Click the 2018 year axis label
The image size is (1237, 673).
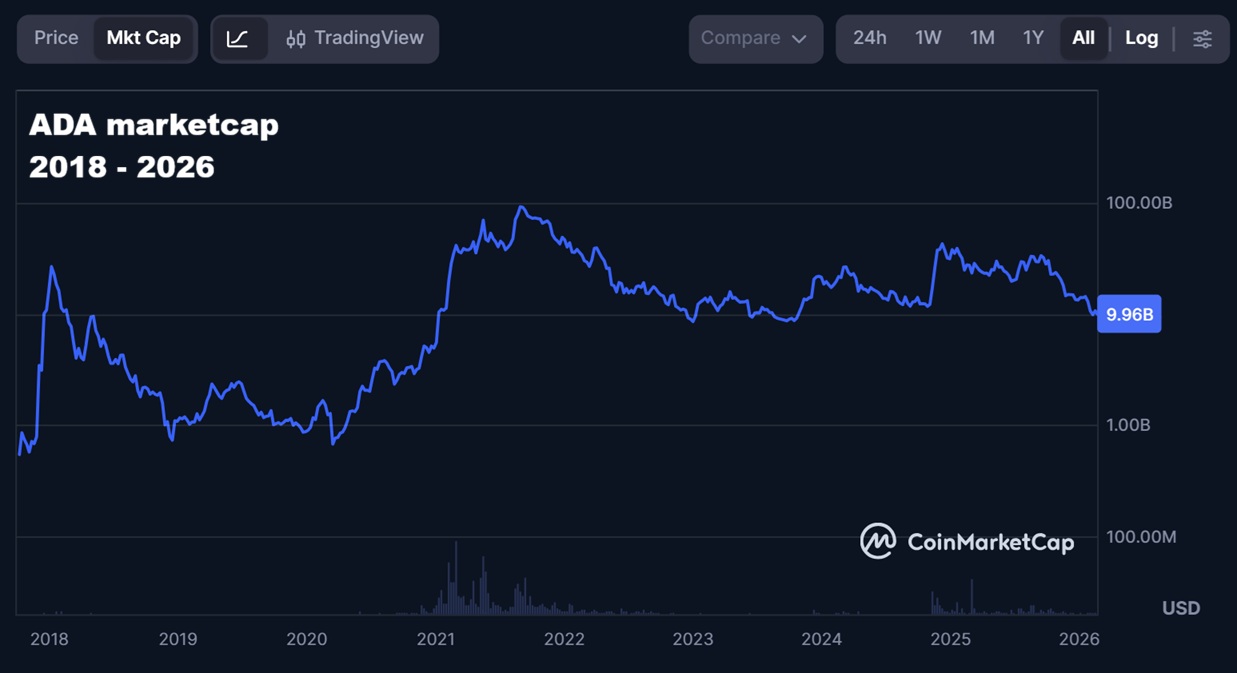pos(49,639)
